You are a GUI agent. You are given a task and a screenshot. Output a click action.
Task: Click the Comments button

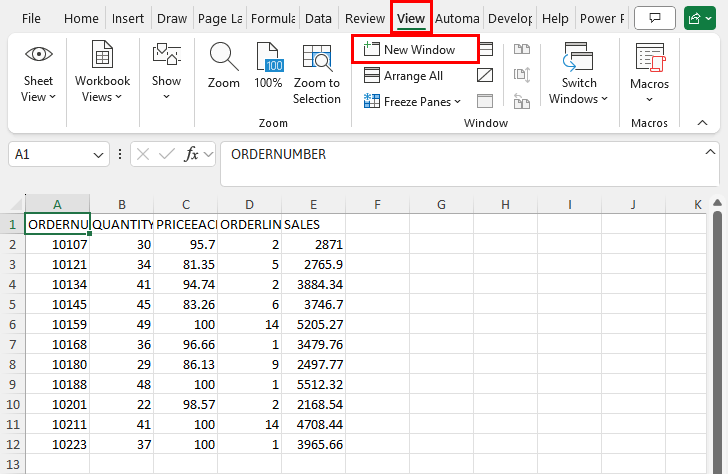655,18
